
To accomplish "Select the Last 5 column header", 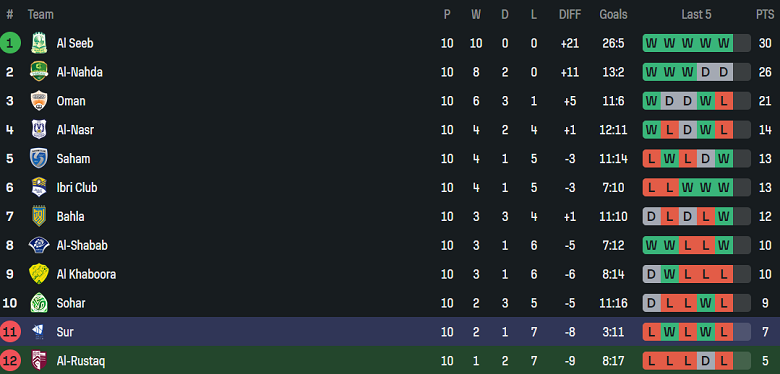I will [x=696, y=15].
